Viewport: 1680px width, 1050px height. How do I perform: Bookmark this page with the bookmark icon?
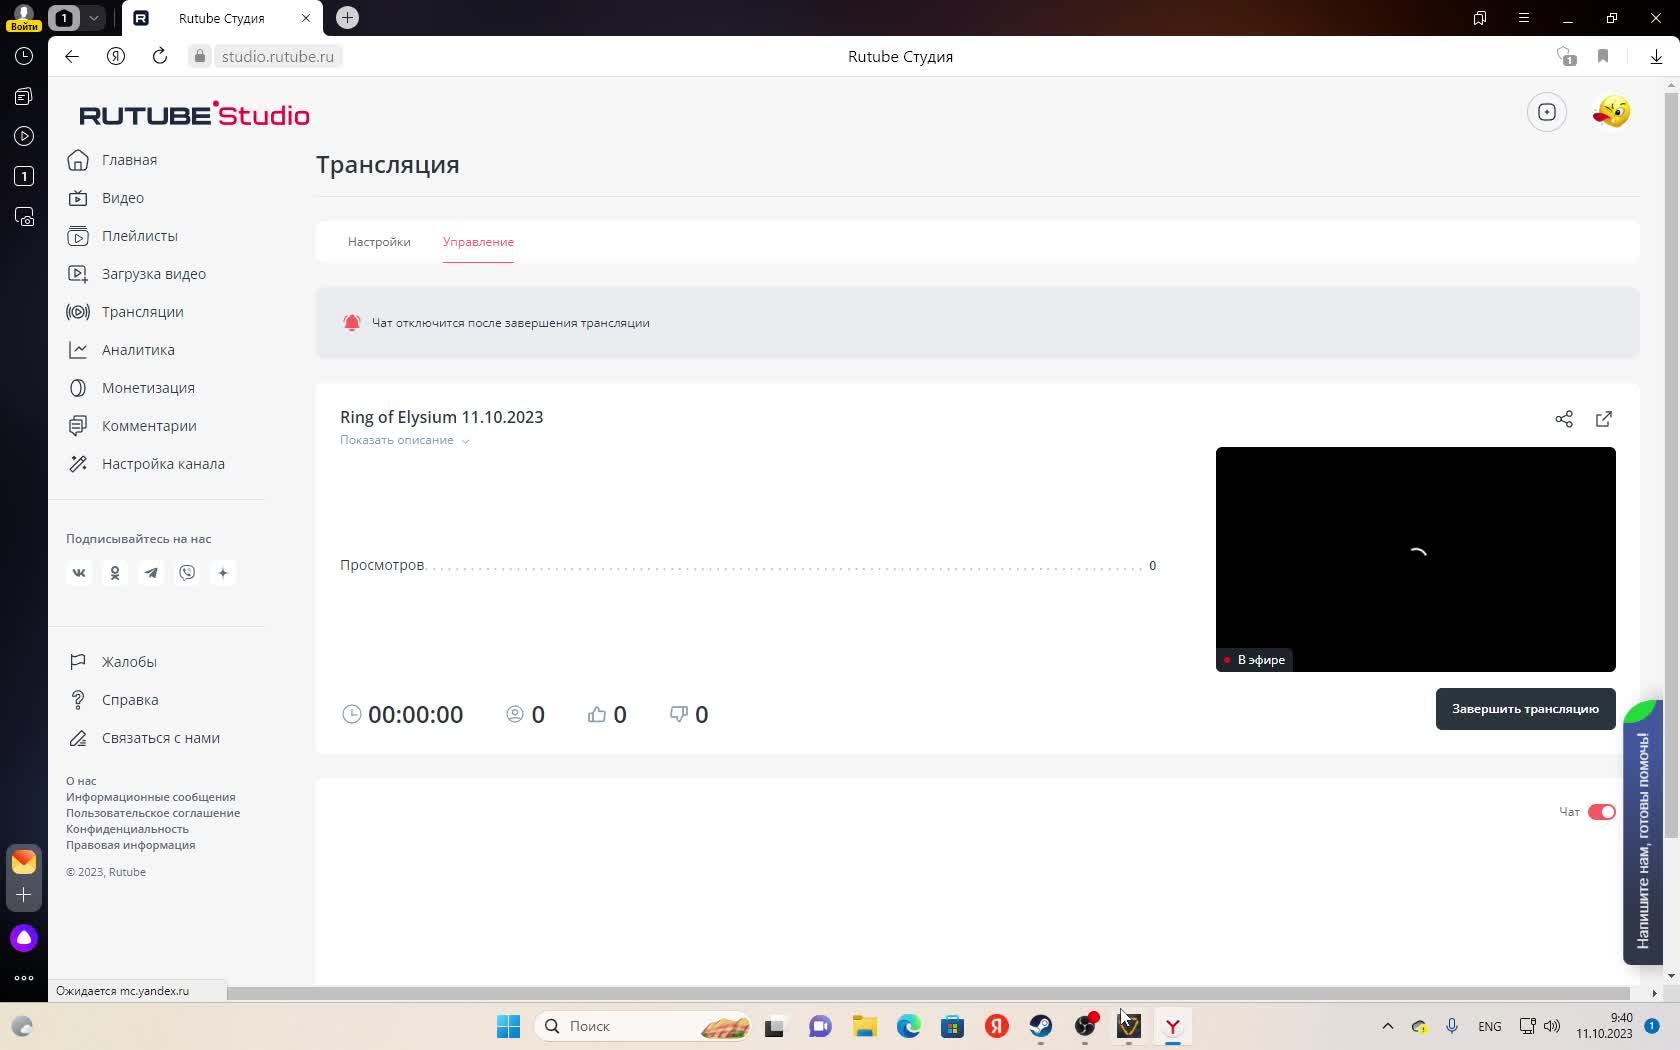(1603, 56)
